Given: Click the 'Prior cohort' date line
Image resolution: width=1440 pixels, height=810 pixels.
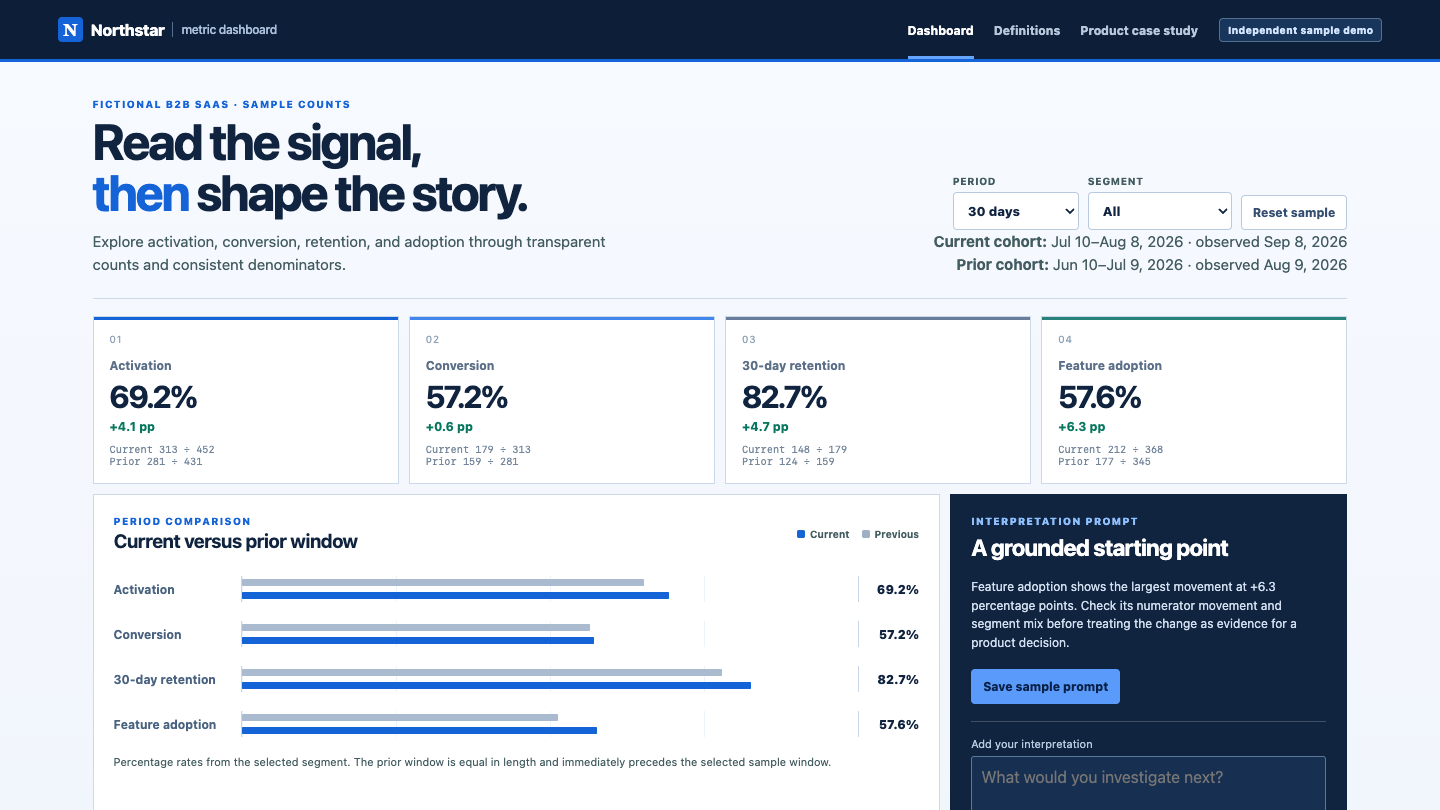Looking at the screenshot, I should 1151,265.
